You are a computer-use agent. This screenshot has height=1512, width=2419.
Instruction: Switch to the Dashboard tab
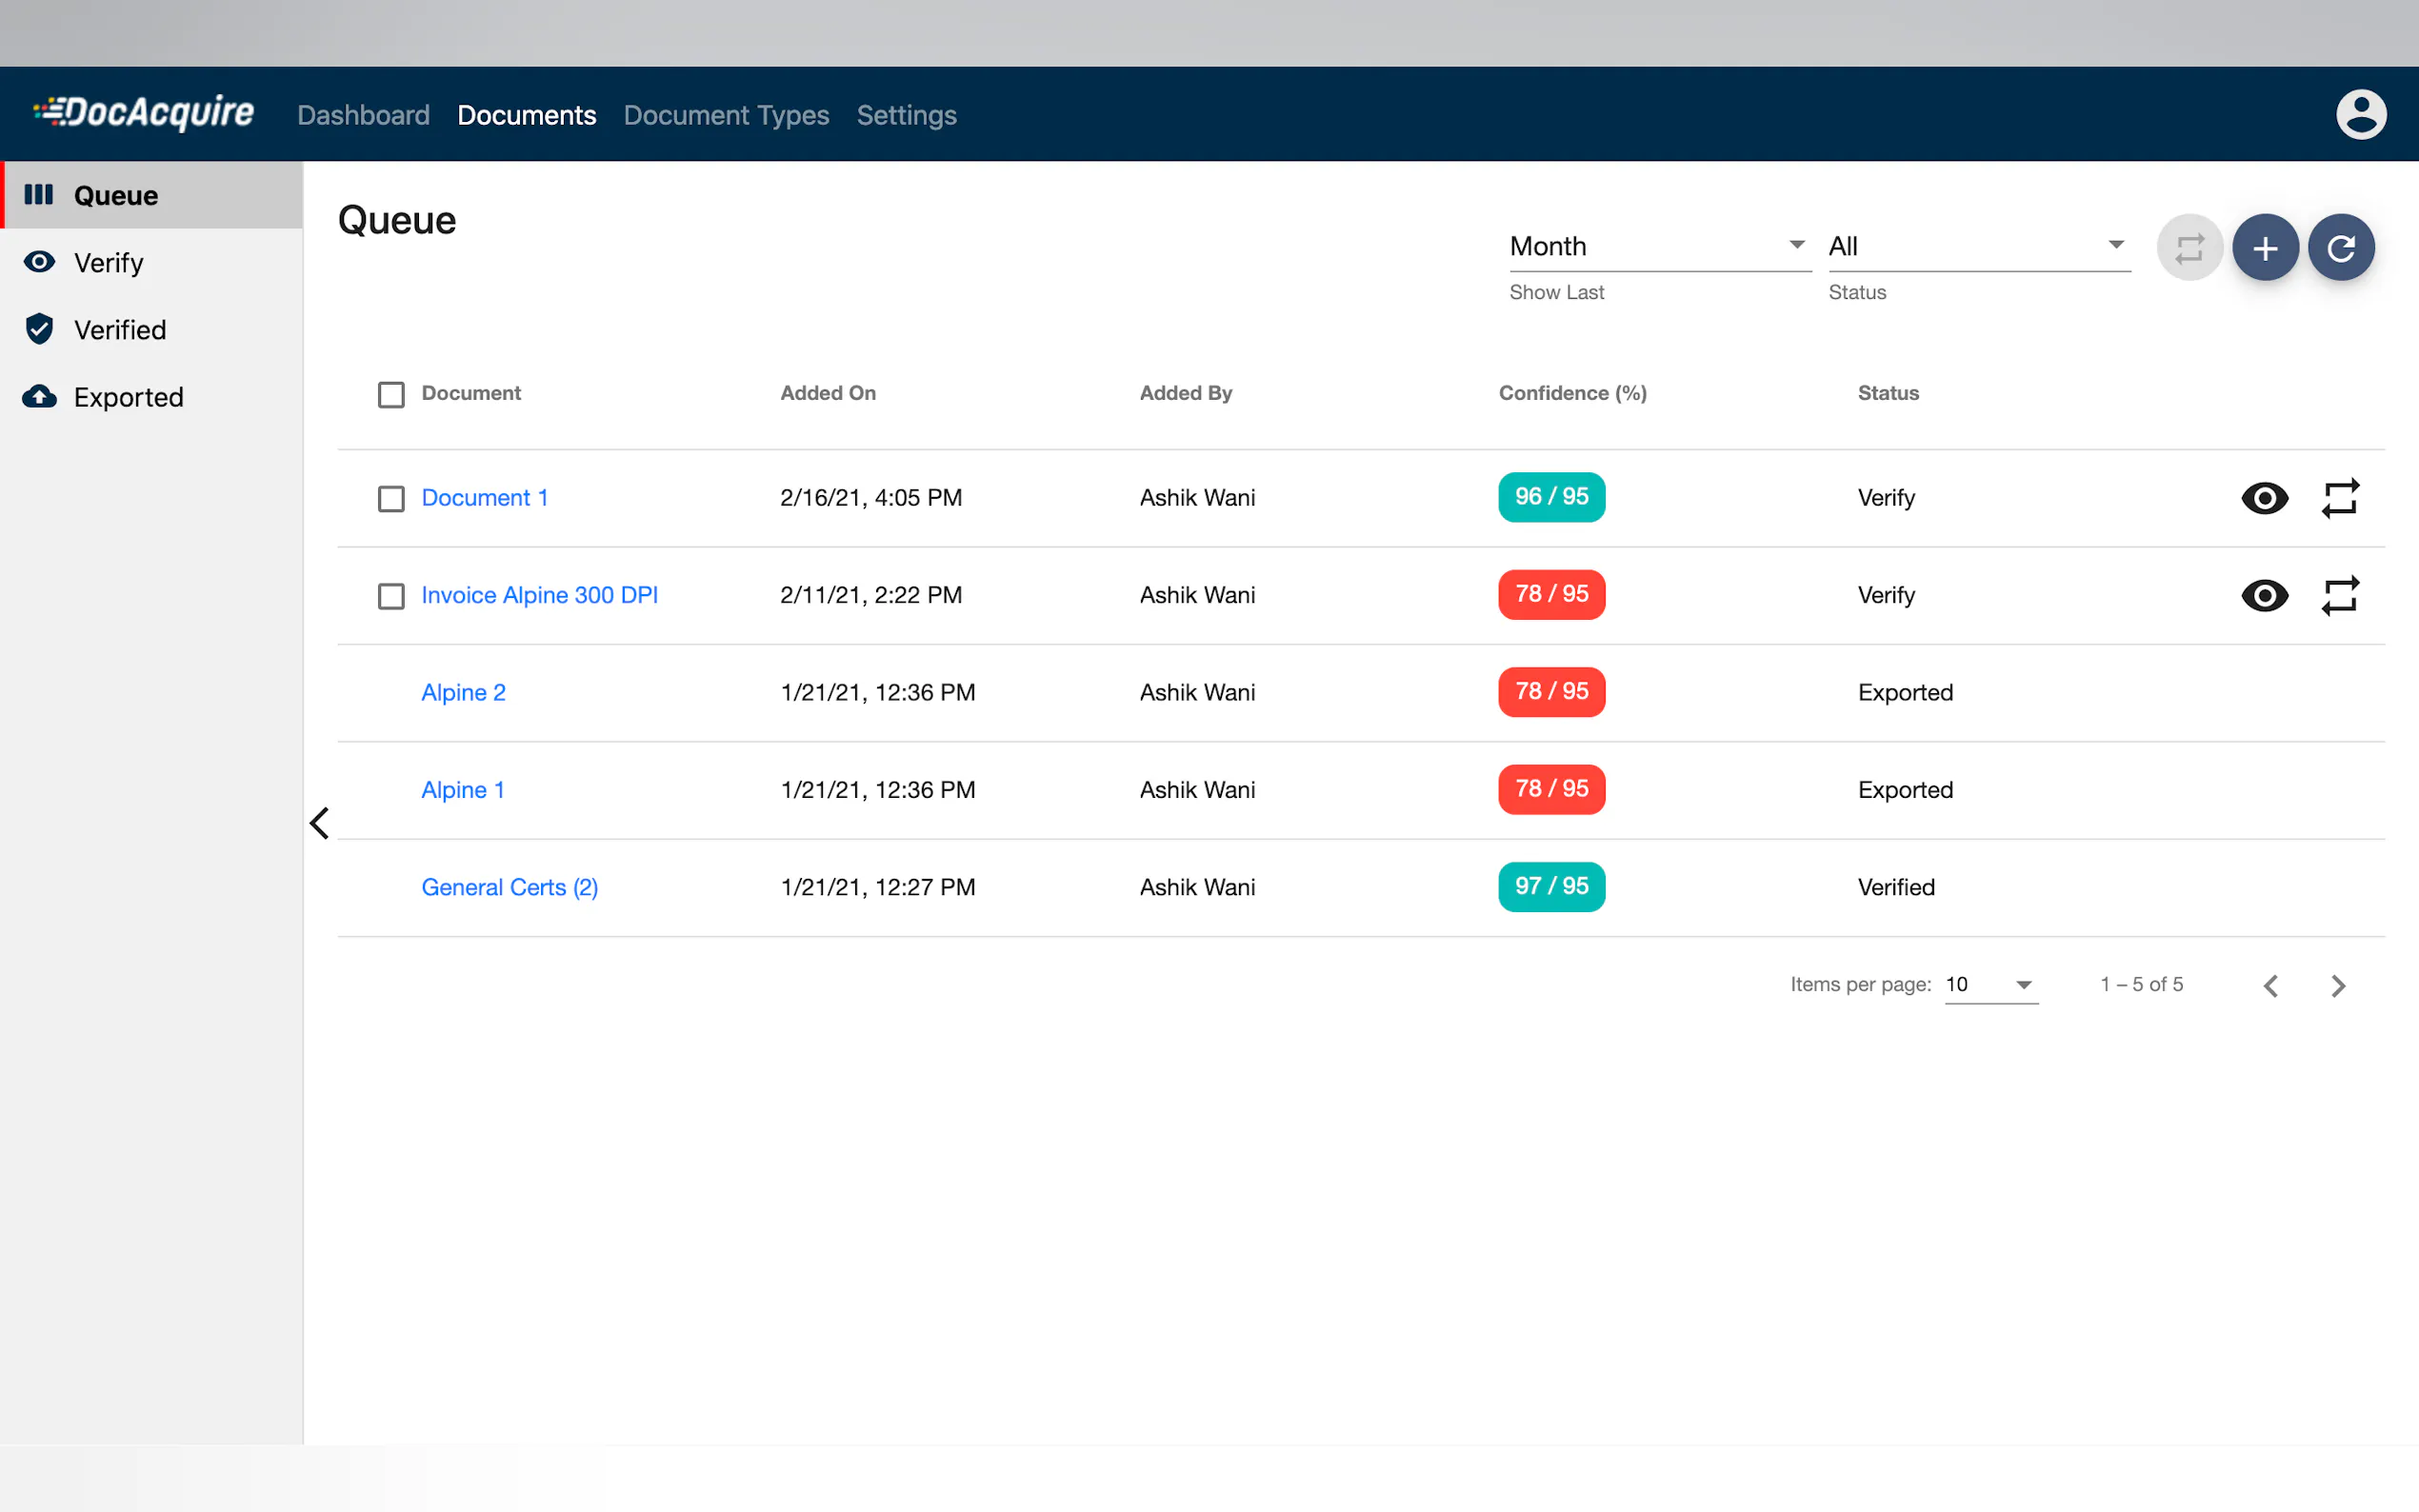click(x=363, y=115)
